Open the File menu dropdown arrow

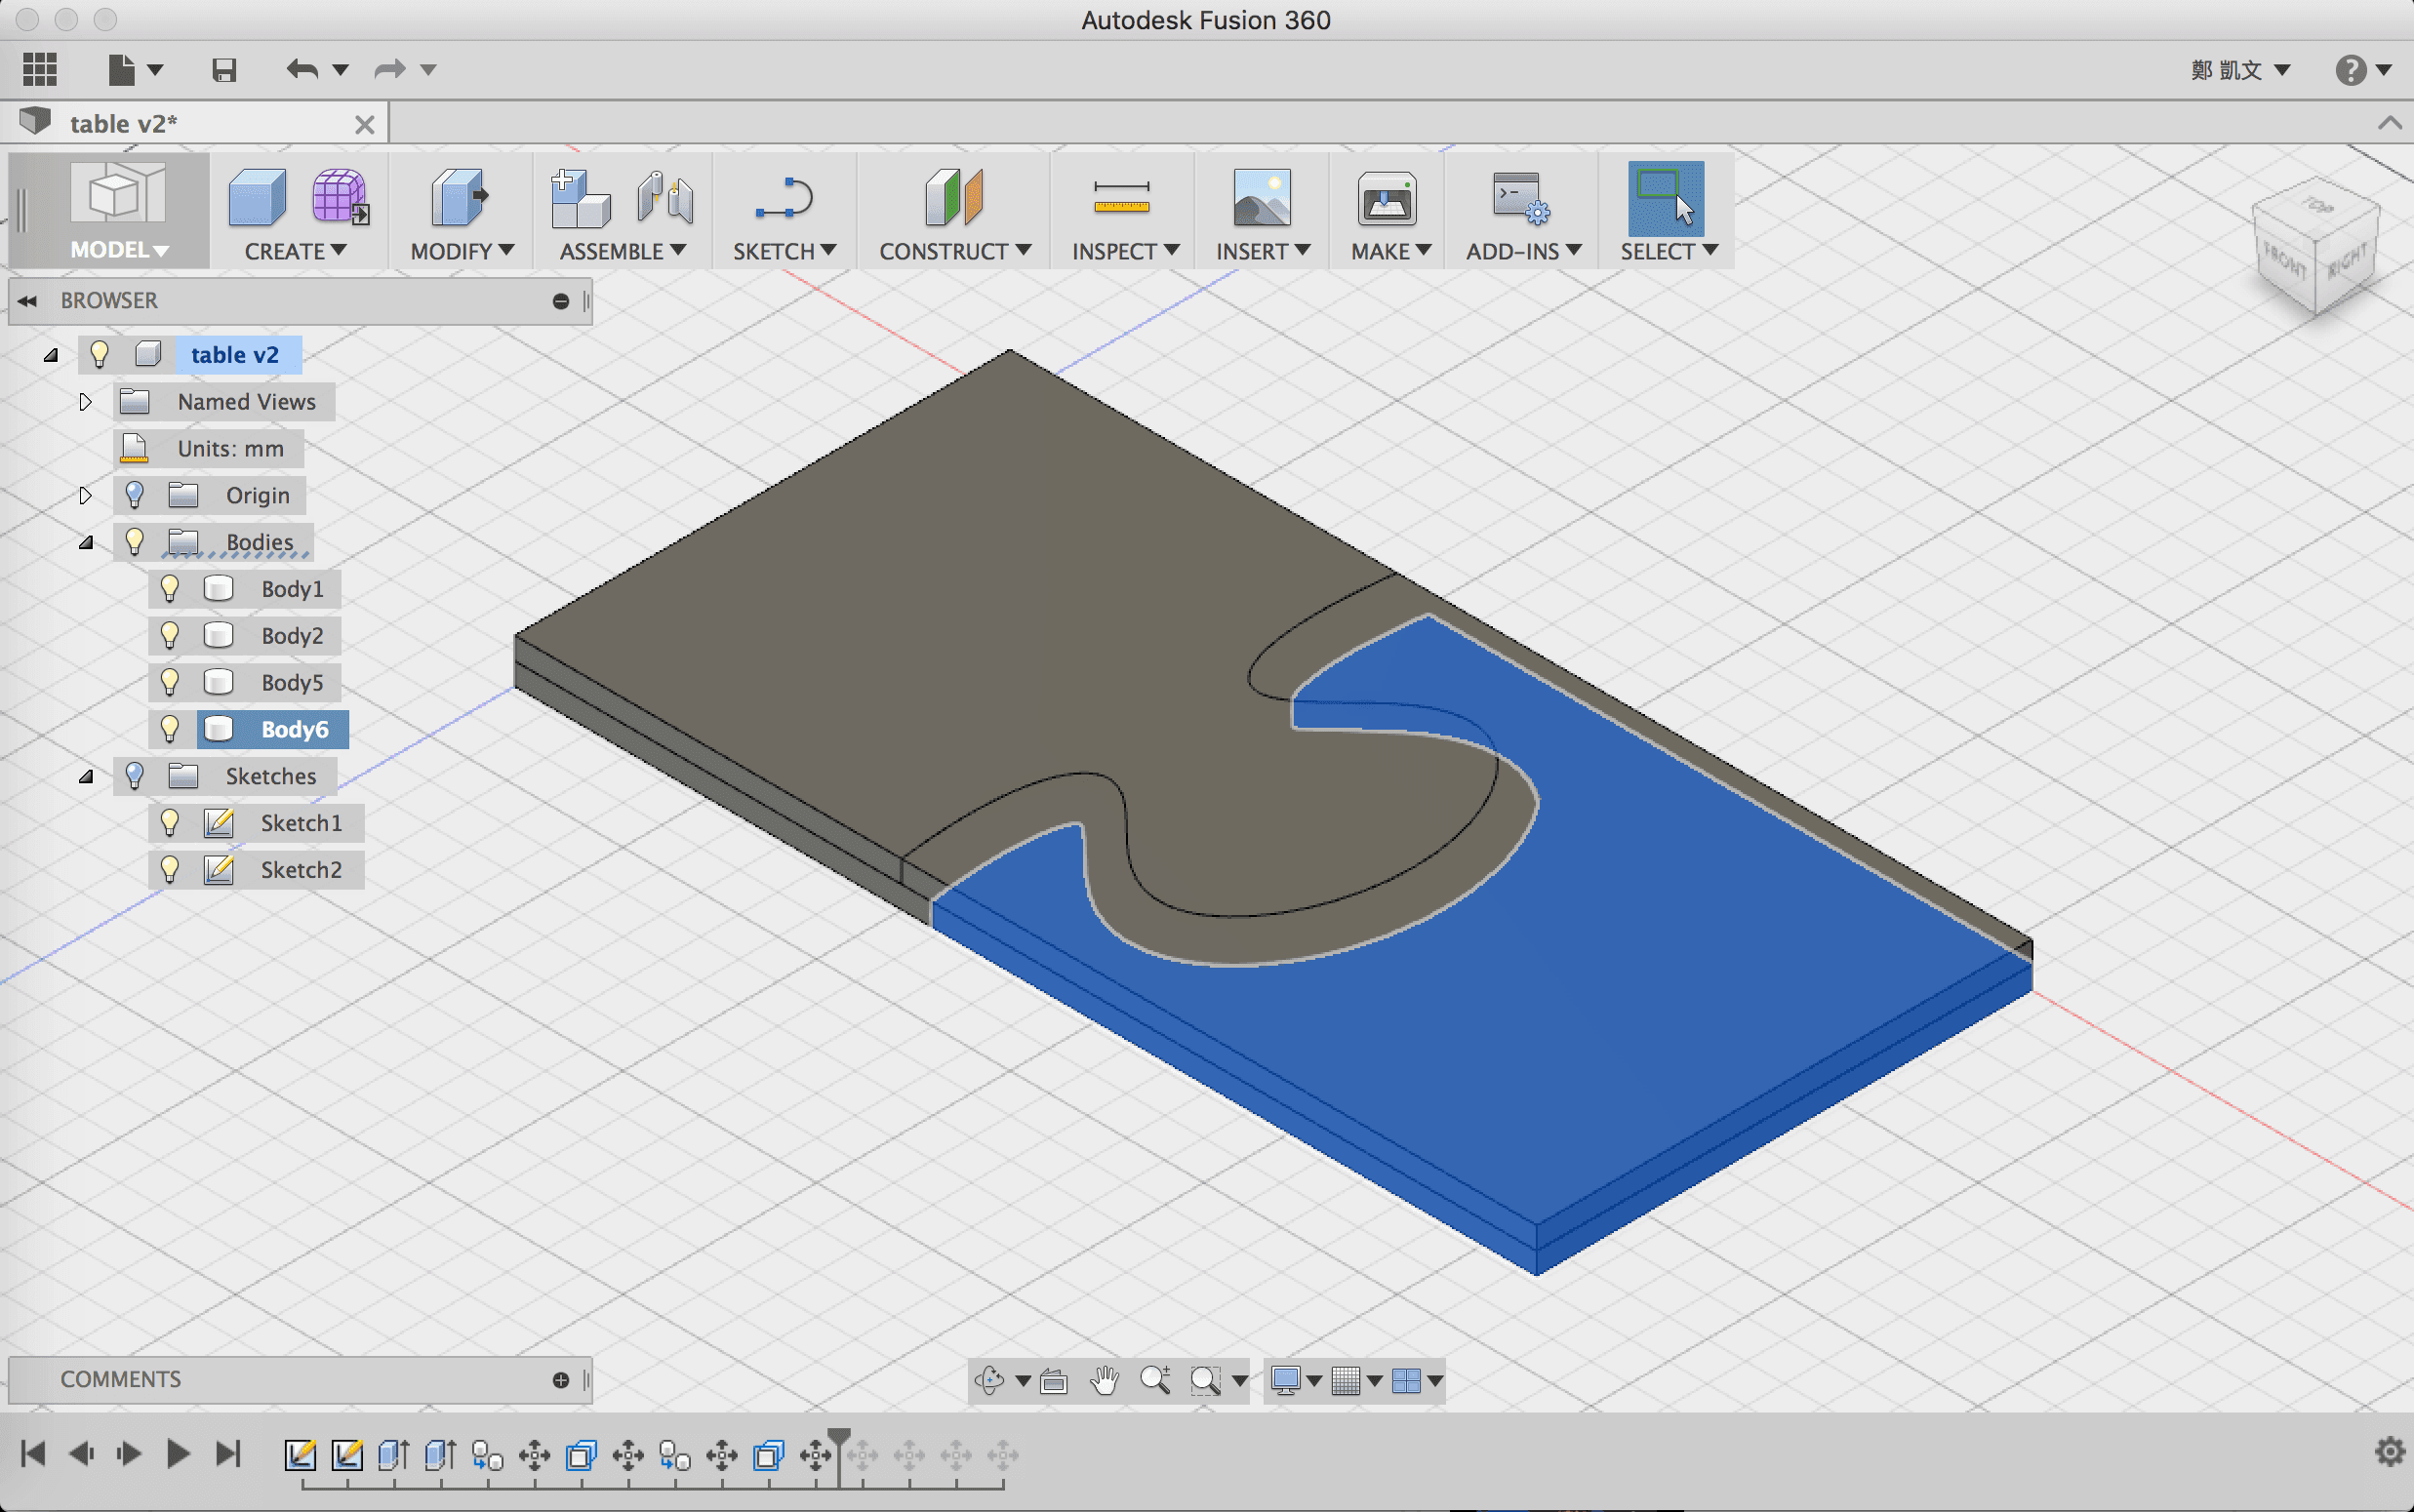[155, 70]
